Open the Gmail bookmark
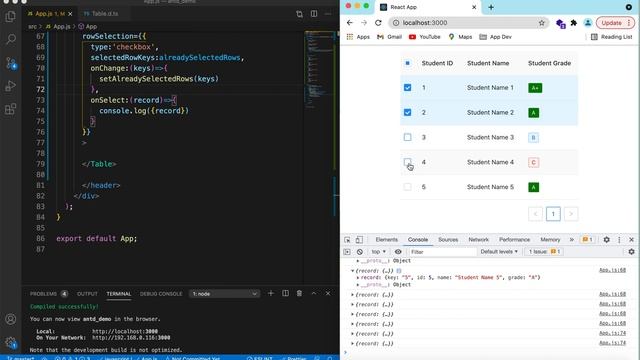This screenshot has width=640, height=360. click(389, 37)
